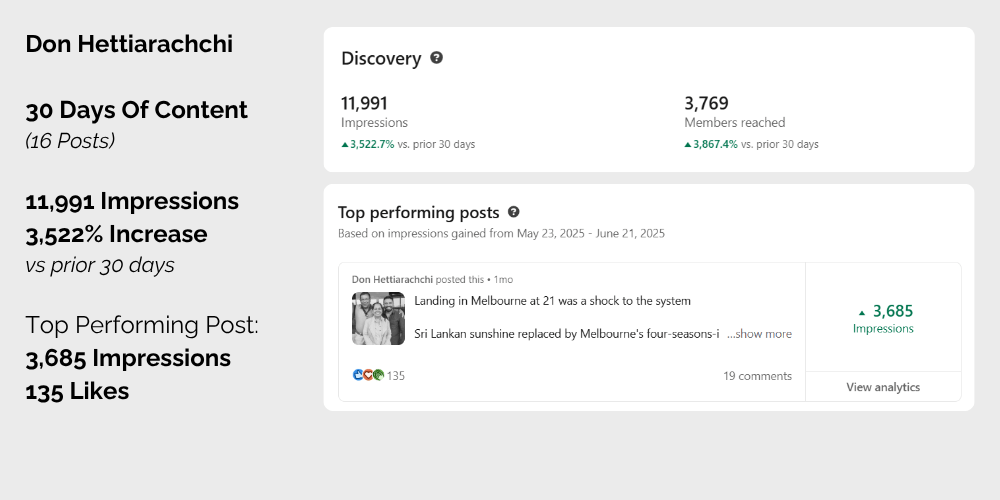This screenshot has width=1000, height=500.
Task: Click the 135 reactions count
Action: pos(395,376)
